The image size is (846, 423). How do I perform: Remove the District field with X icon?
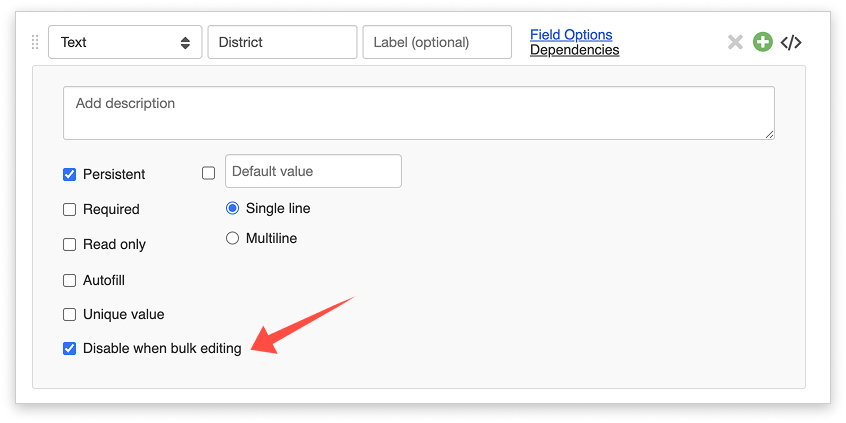[735, 42]
